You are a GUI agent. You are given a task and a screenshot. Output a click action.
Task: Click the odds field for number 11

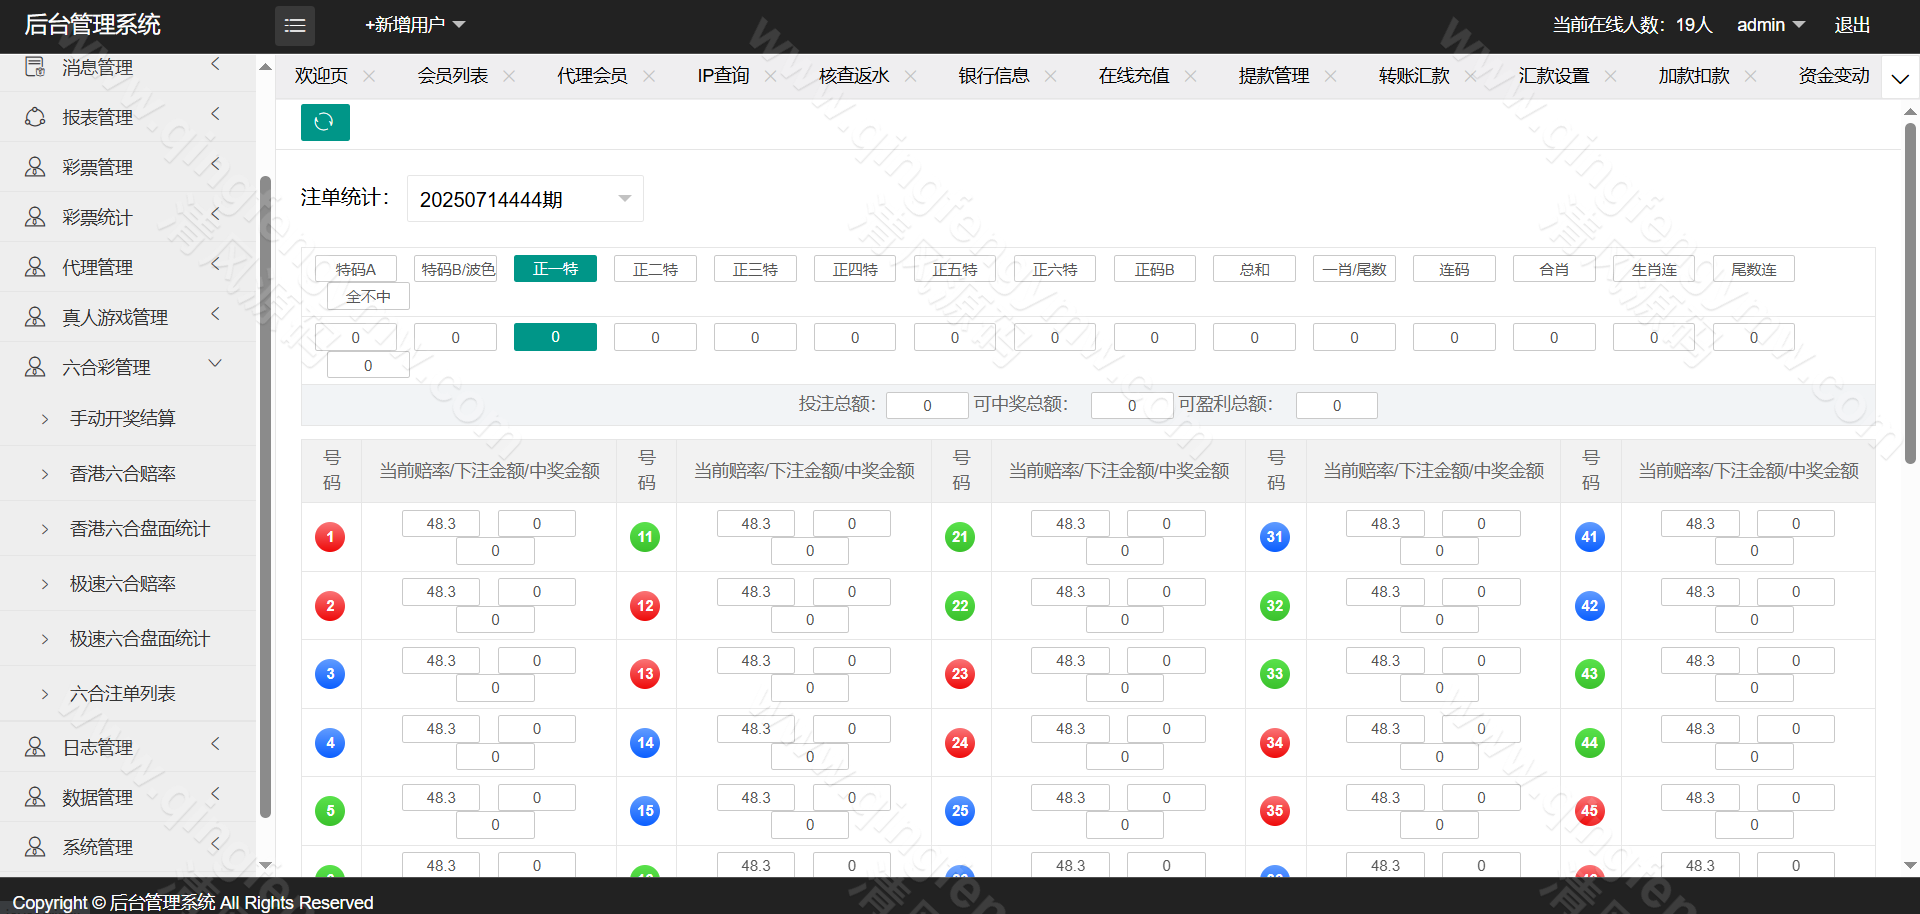coord(755,524)
